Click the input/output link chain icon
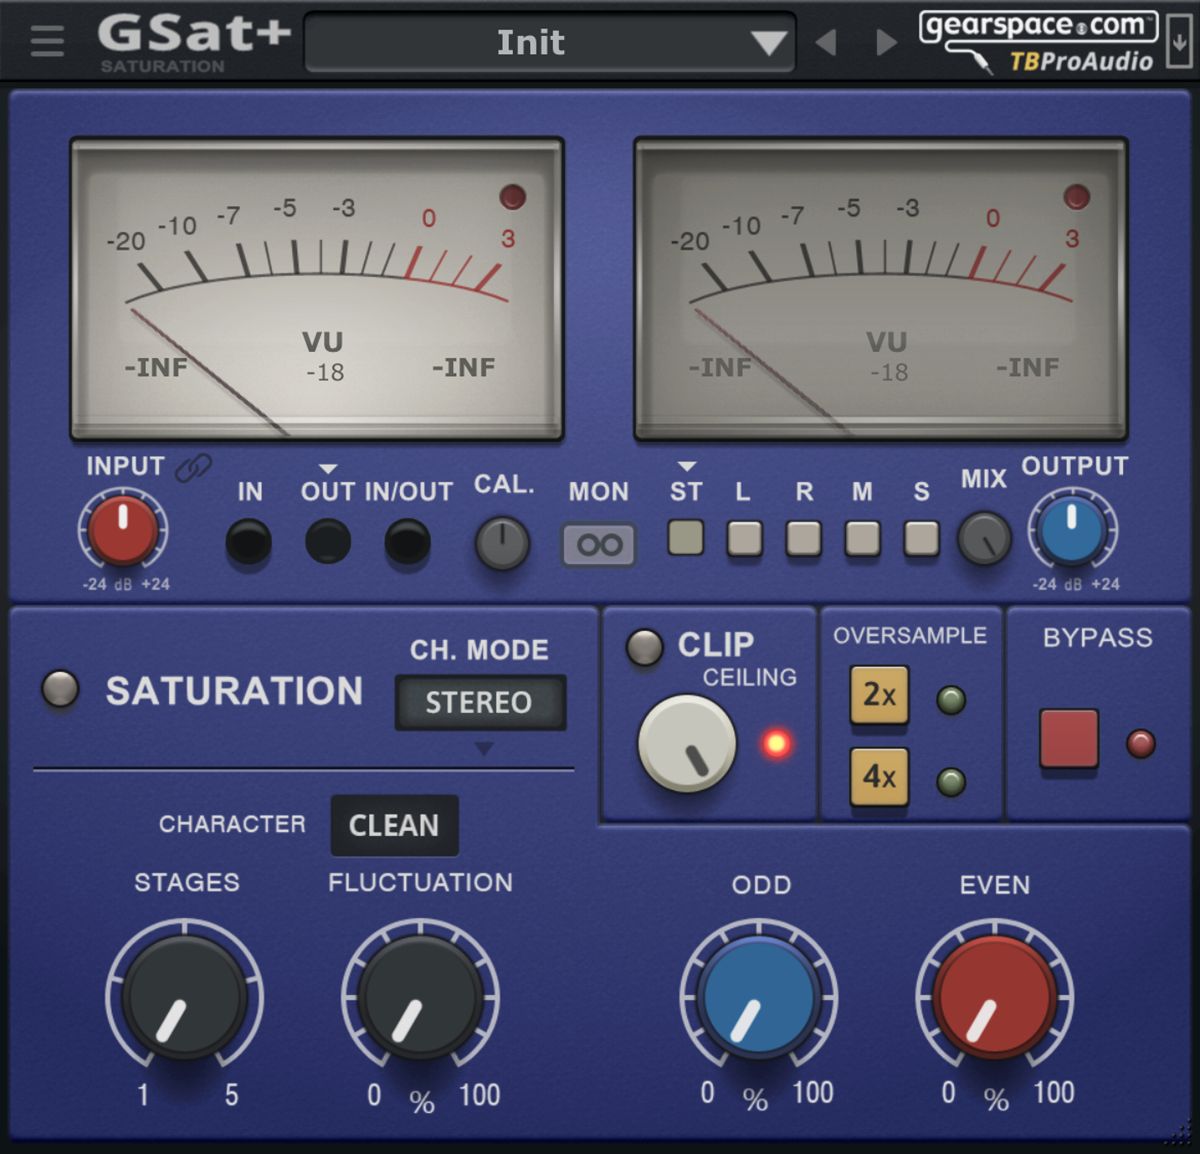 pyautogui.click(x=192, y=467)
